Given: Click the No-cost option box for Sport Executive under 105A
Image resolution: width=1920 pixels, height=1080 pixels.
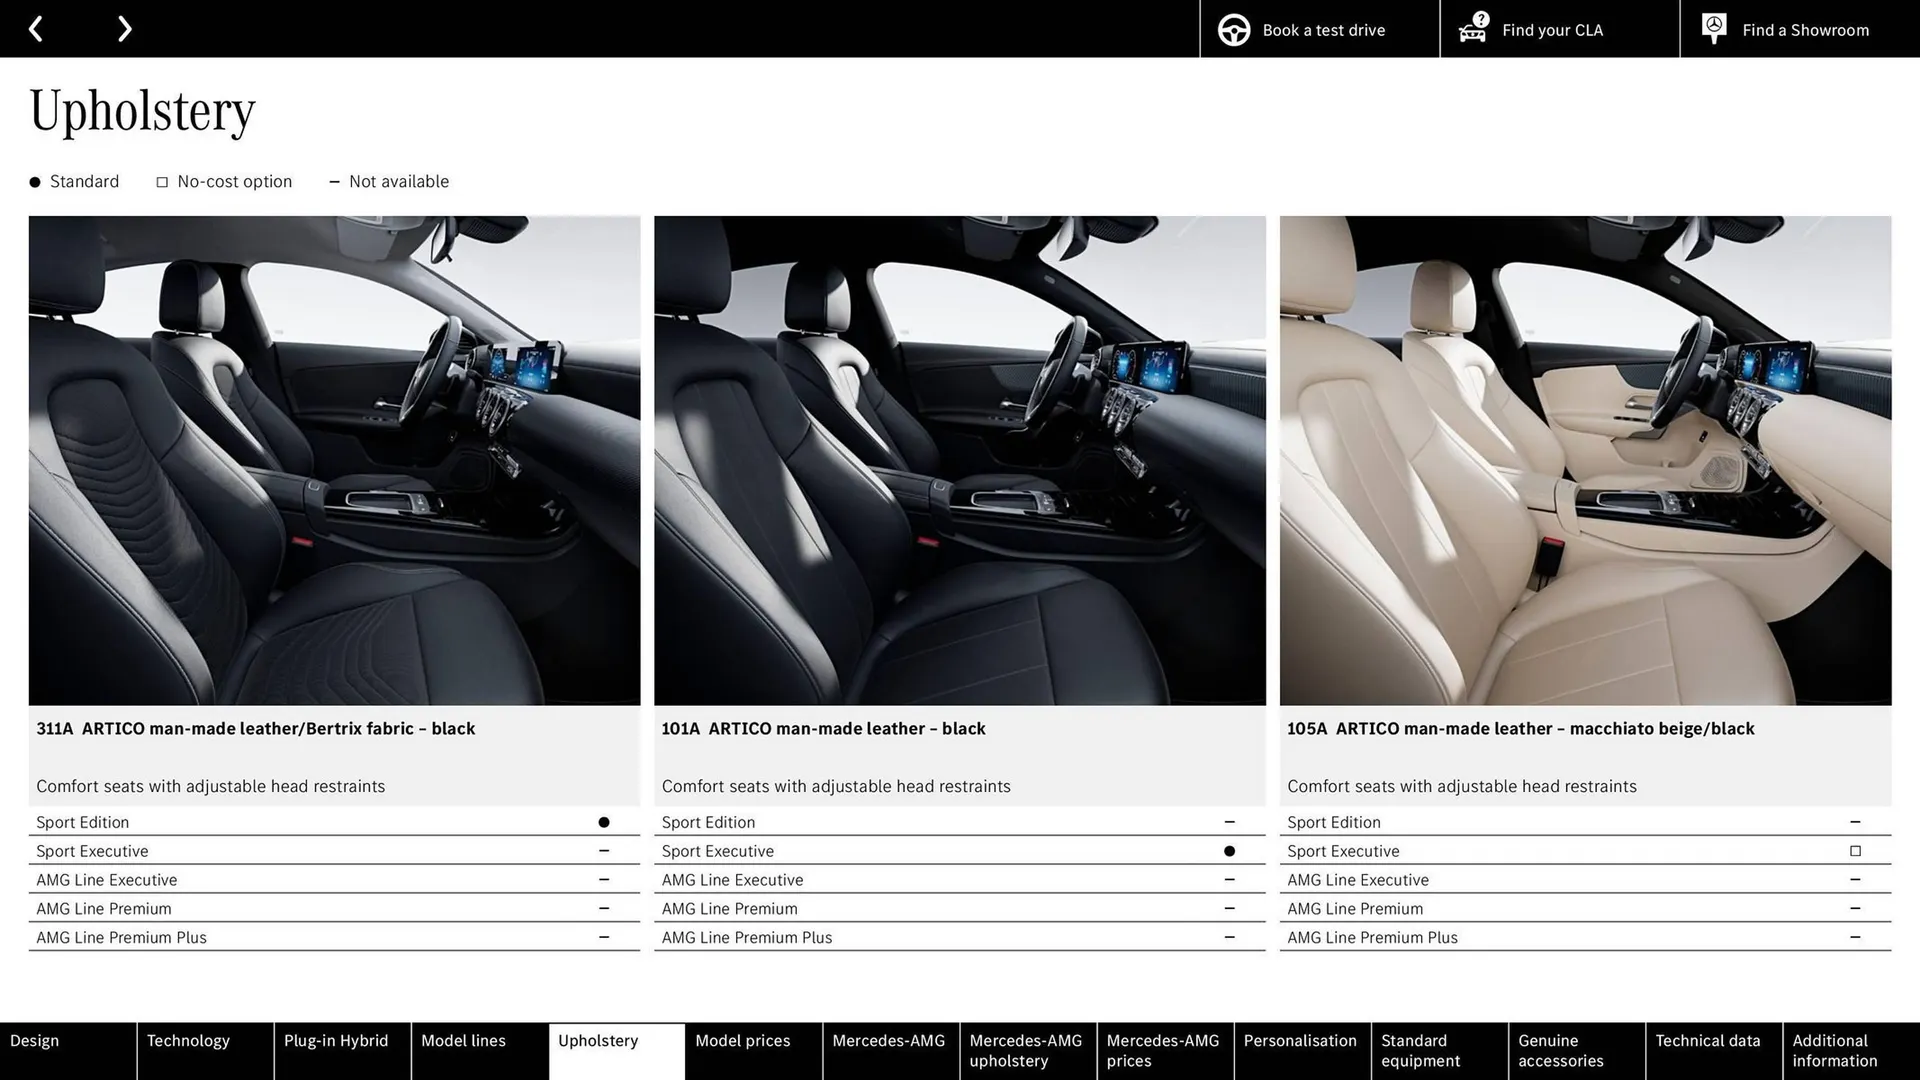Looking at the screenshot, I should pyautogui.click(x=1855, y=851).
